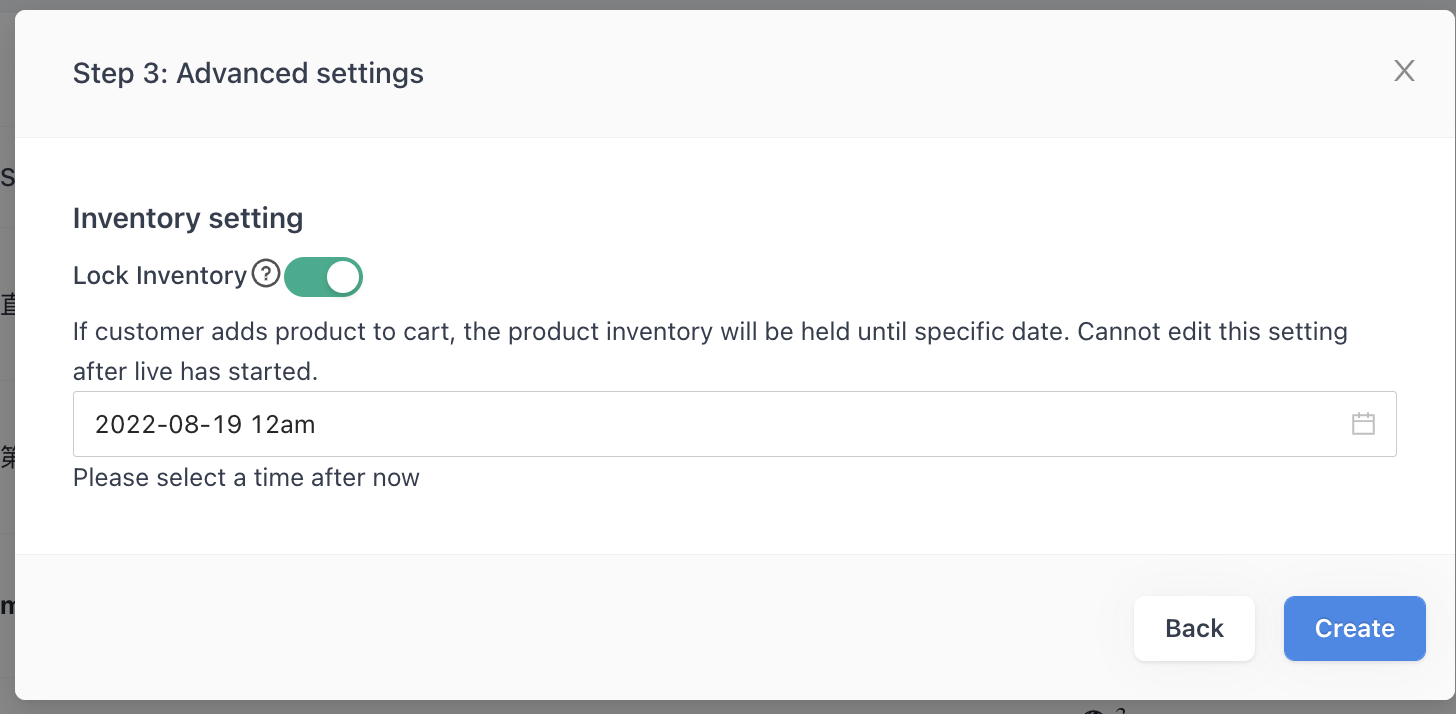The height and width of the screenshot is (714, 1456).
Task: Click the dimmed backdrop character '第' at left edge
Action: point(7,457)
